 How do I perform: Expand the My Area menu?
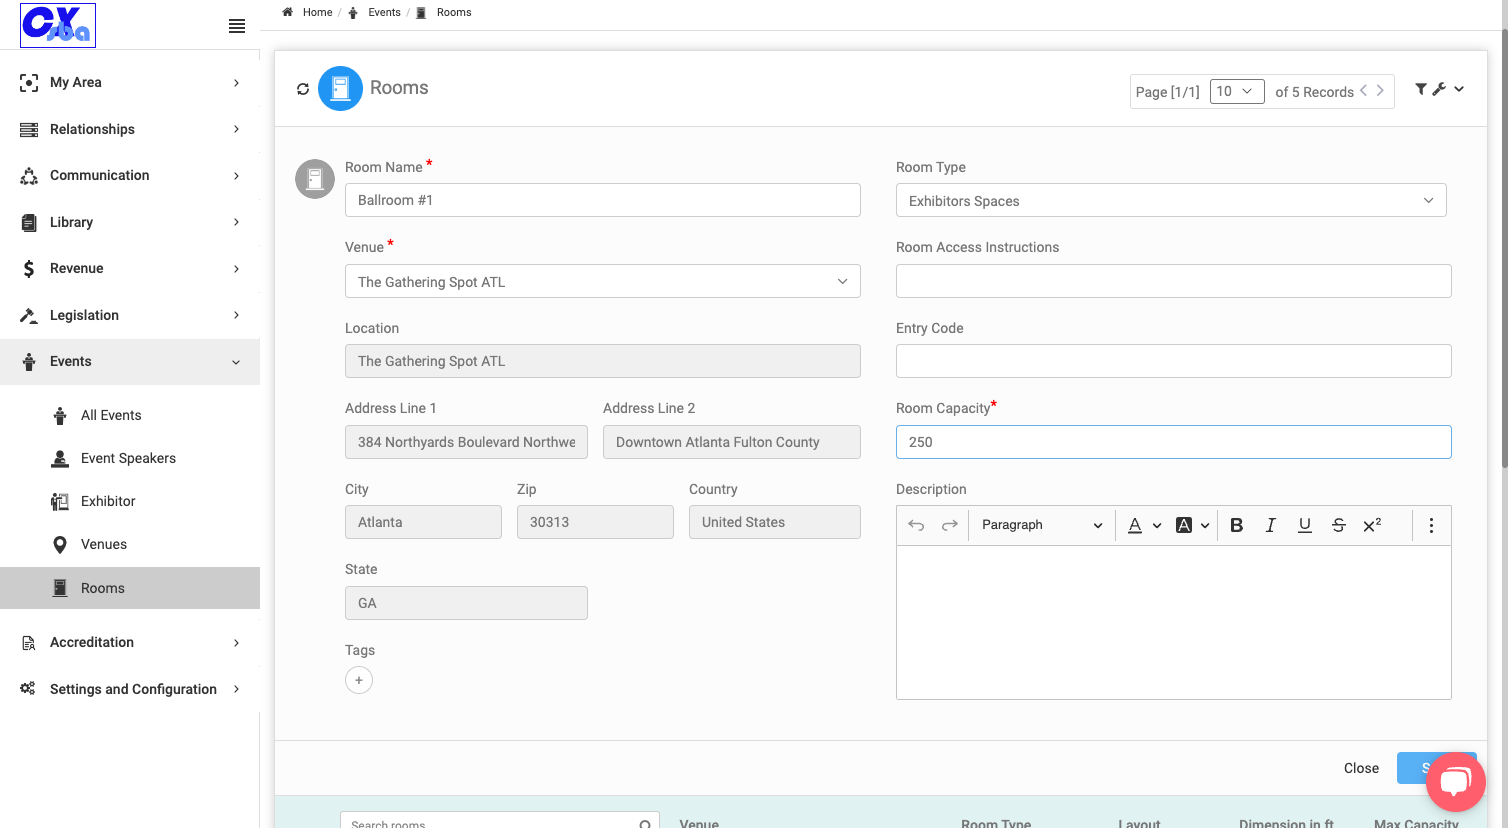click(x=130, y=83)
